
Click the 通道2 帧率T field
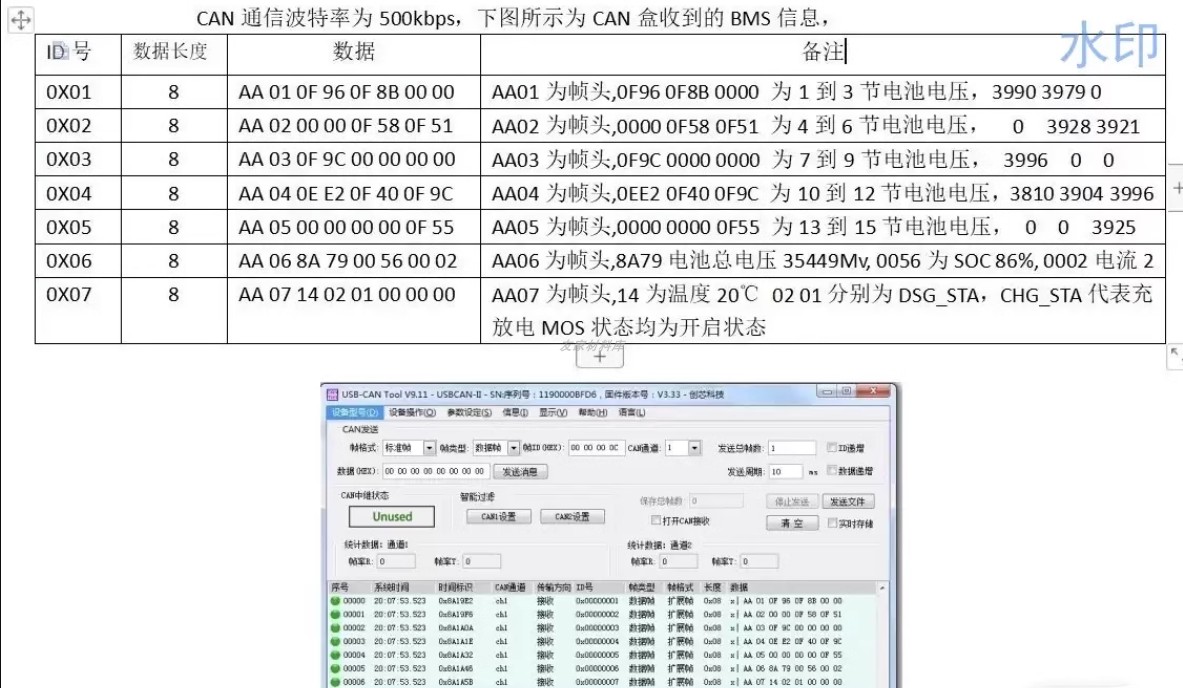coord(759,561)
